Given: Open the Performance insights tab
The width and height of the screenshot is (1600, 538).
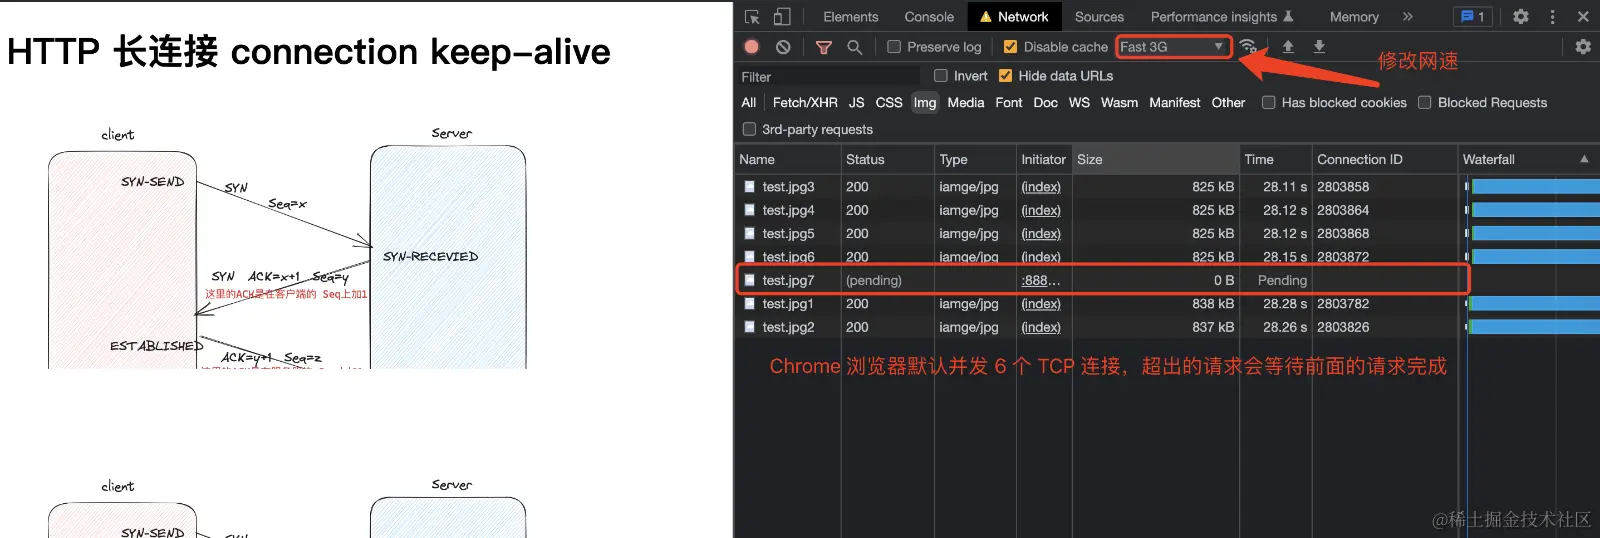Looking at the screenshot, I should point(1222,17).
